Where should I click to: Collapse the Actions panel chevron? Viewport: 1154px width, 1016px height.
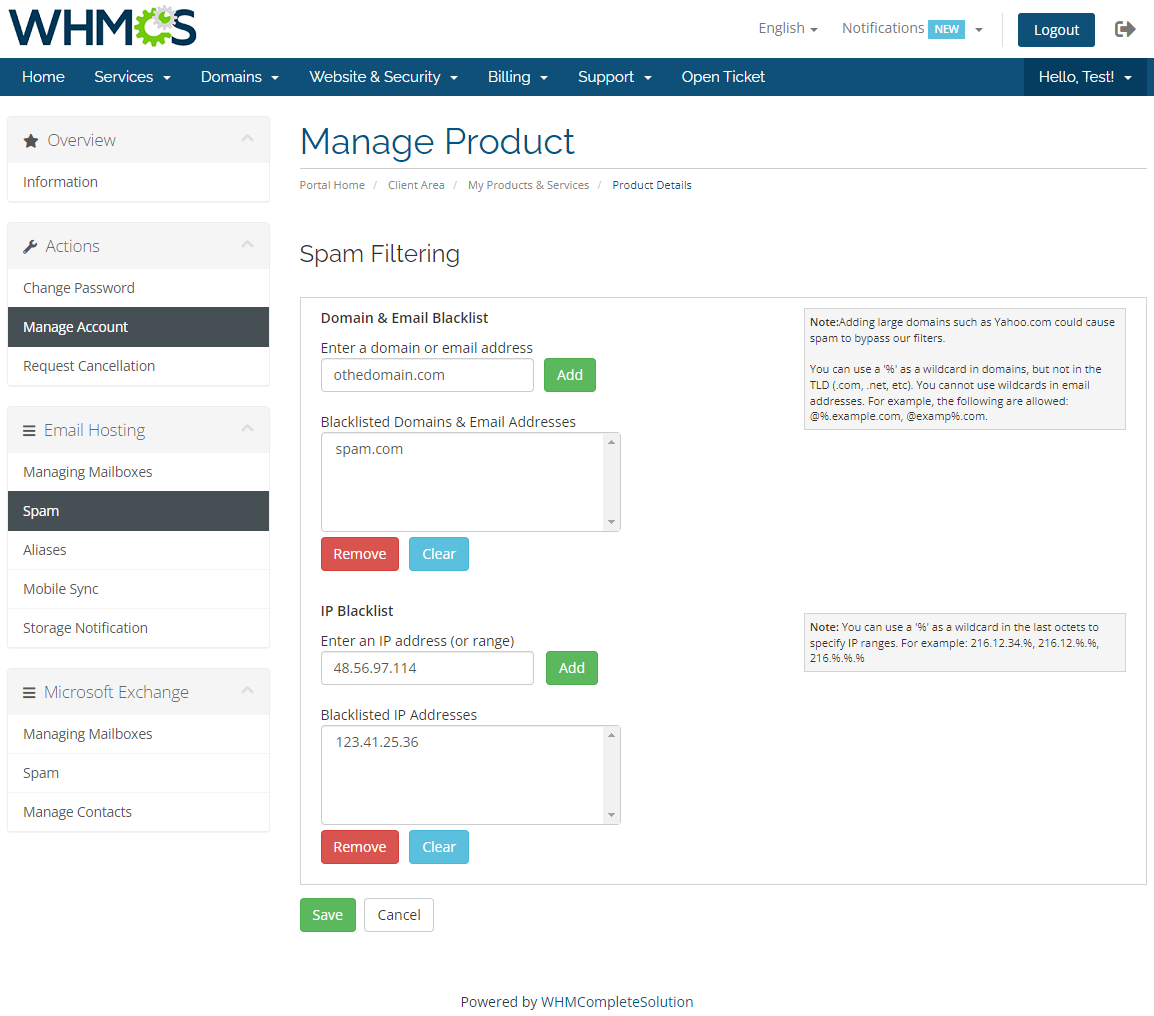coord(247,244)
